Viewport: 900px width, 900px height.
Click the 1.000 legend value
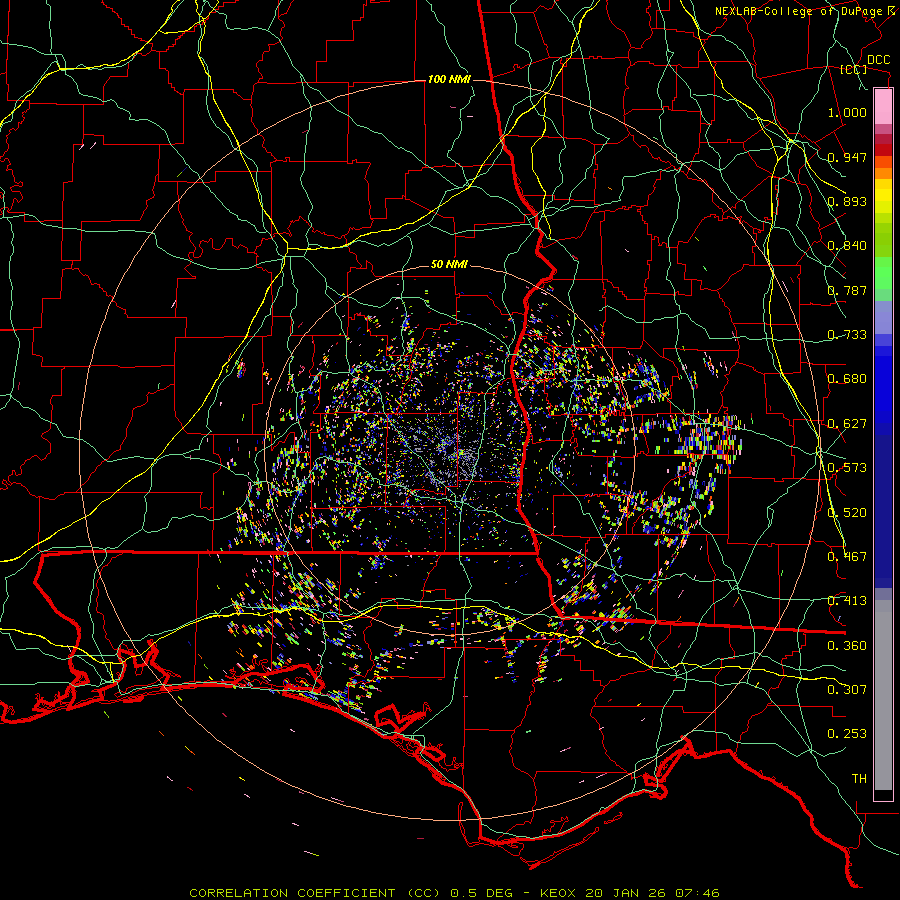coord(847,112)
